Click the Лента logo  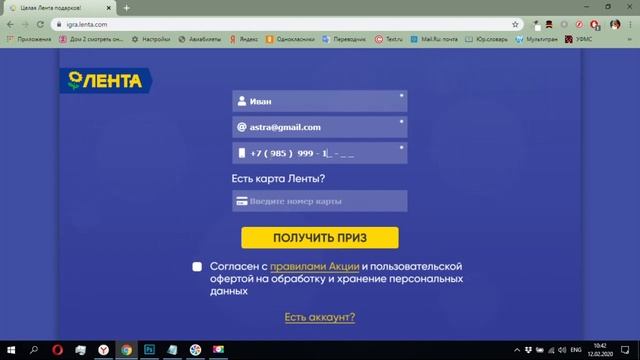click(x=106, y=80)
